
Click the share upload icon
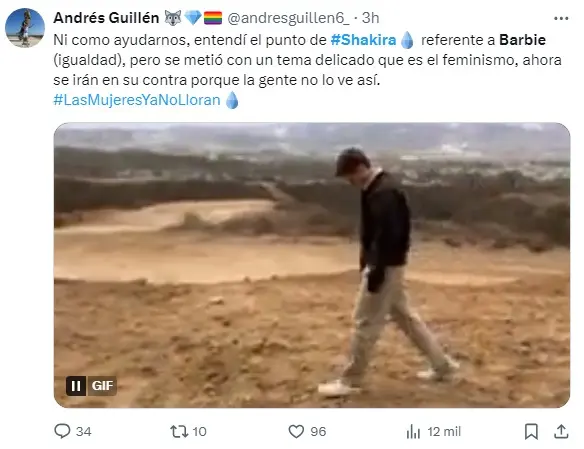tap(561, 432)
